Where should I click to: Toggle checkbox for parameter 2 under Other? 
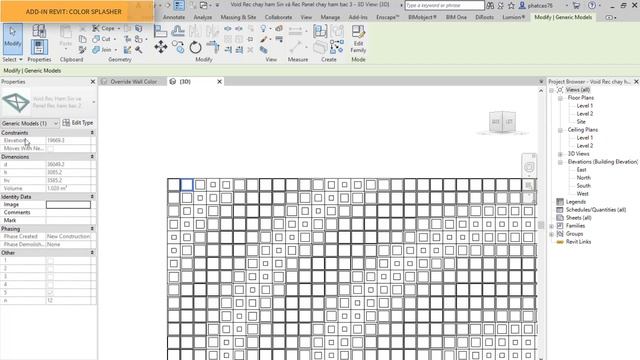pyautogui.click(x=50, y=269)
